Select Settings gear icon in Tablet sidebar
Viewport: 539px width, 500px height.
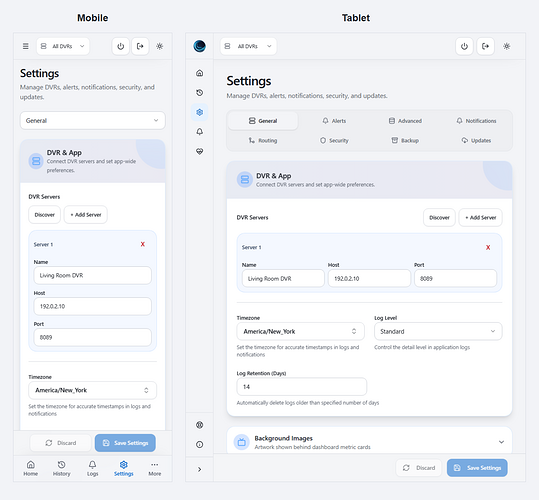[199, 112]
